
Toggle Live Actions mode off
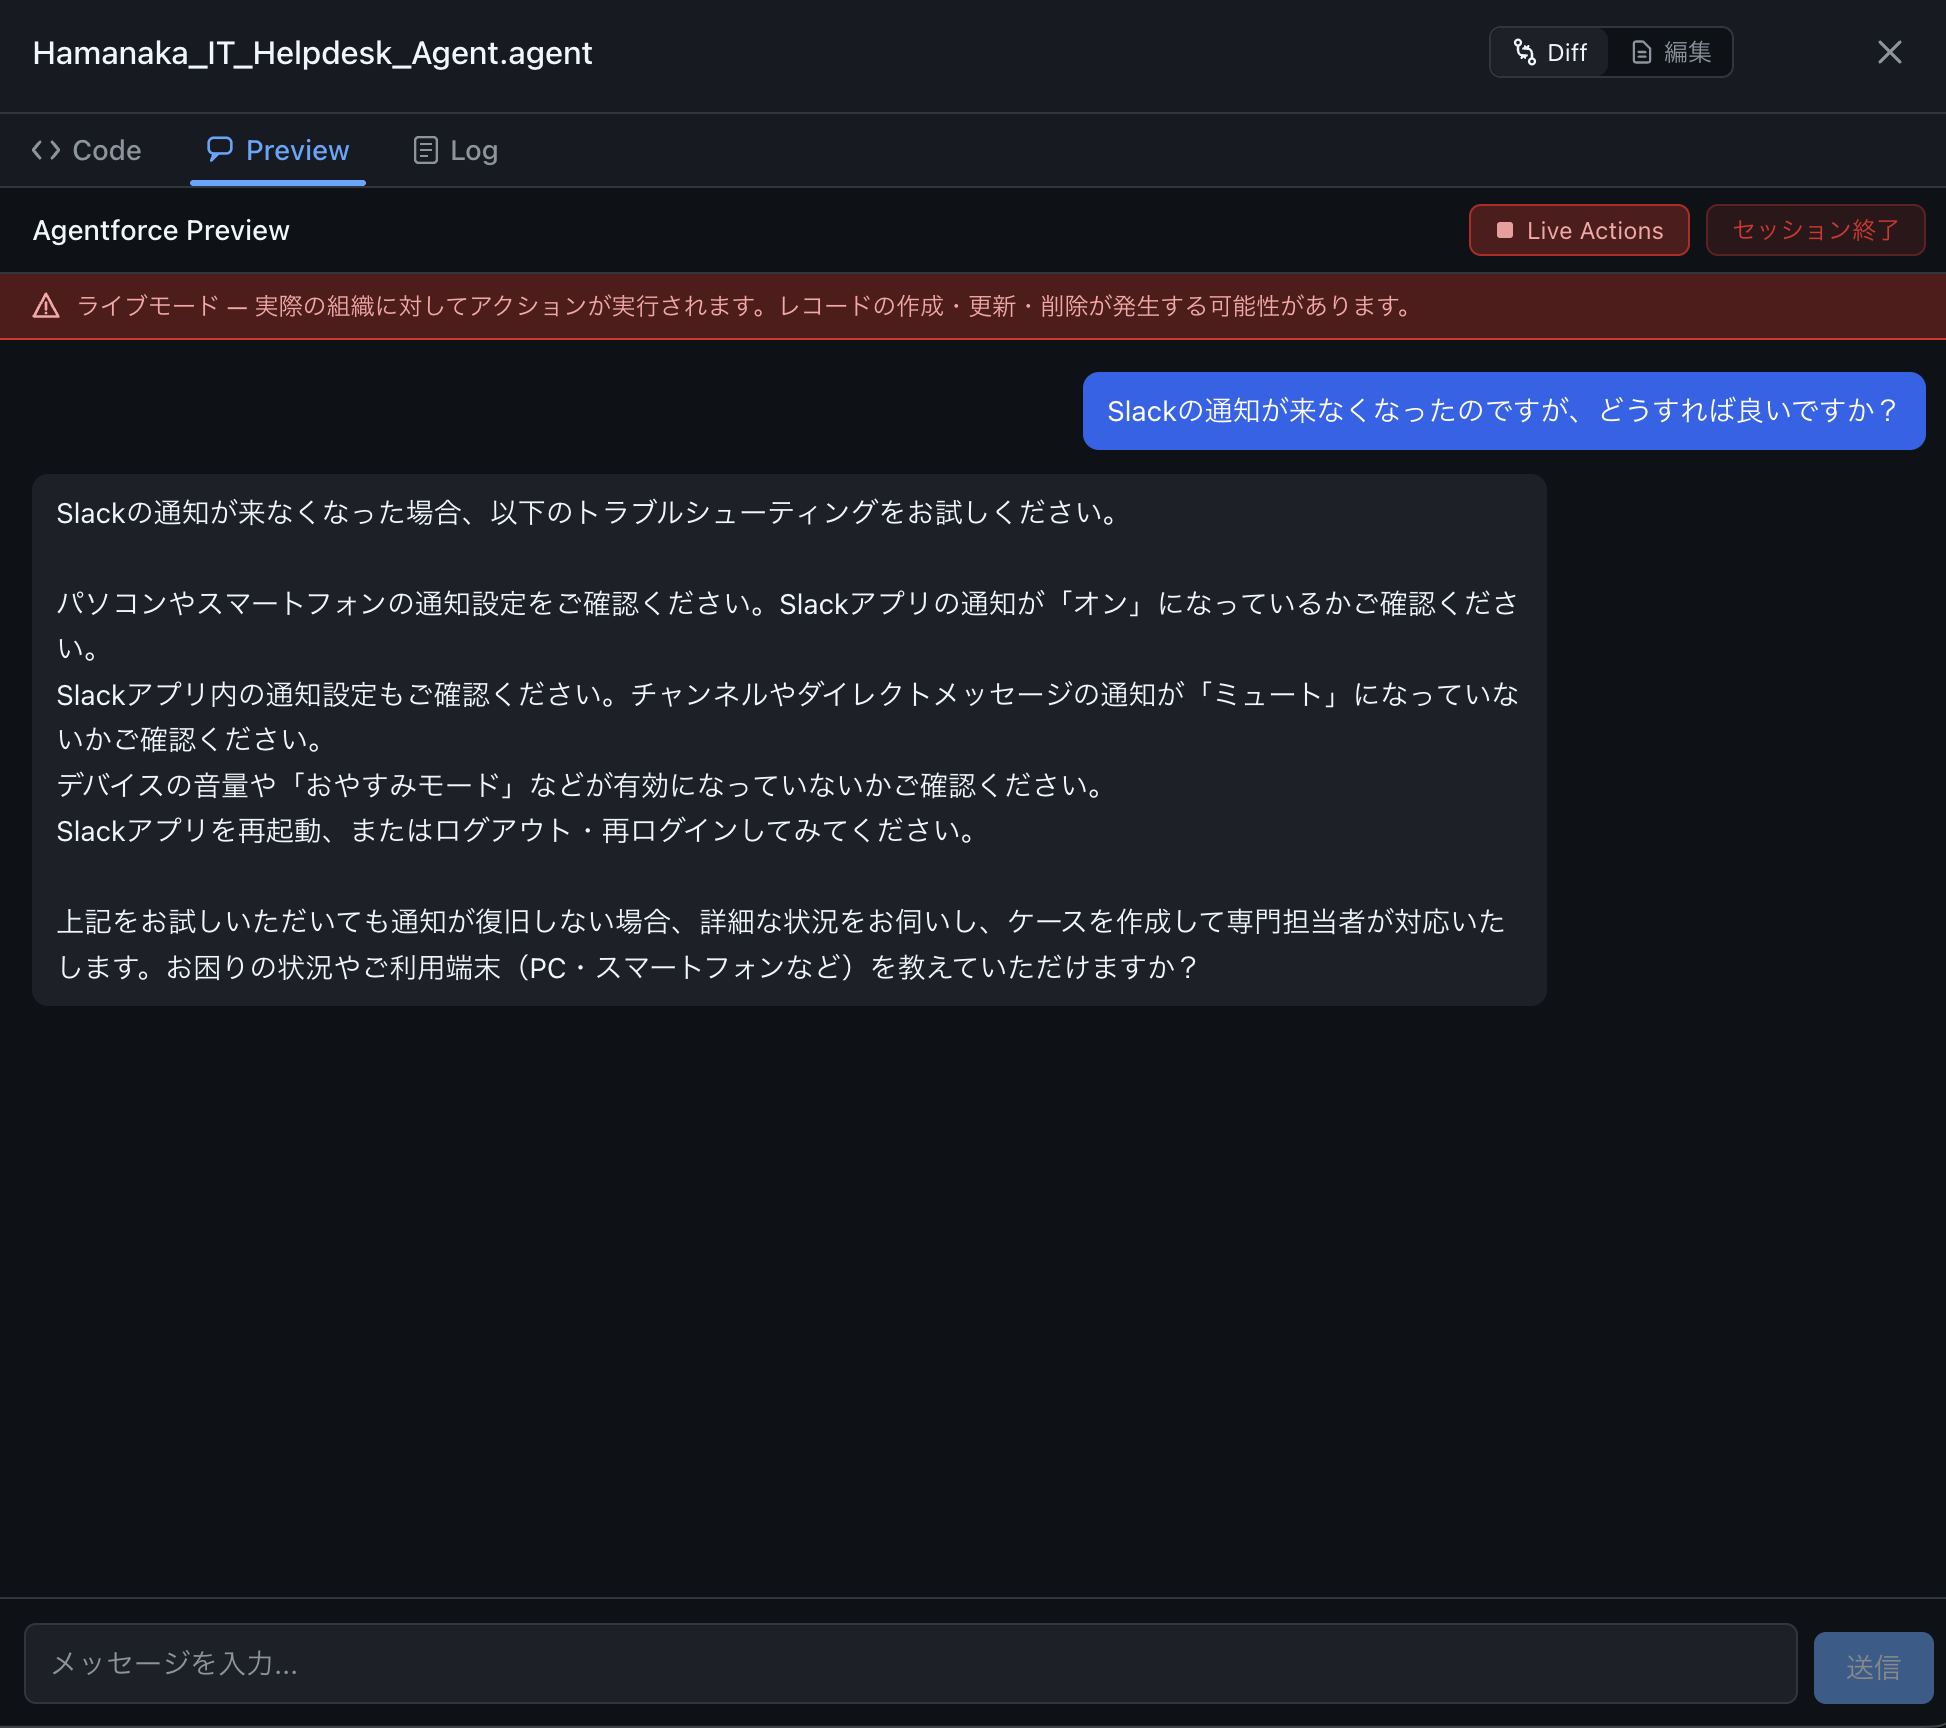coord(1594,230)
